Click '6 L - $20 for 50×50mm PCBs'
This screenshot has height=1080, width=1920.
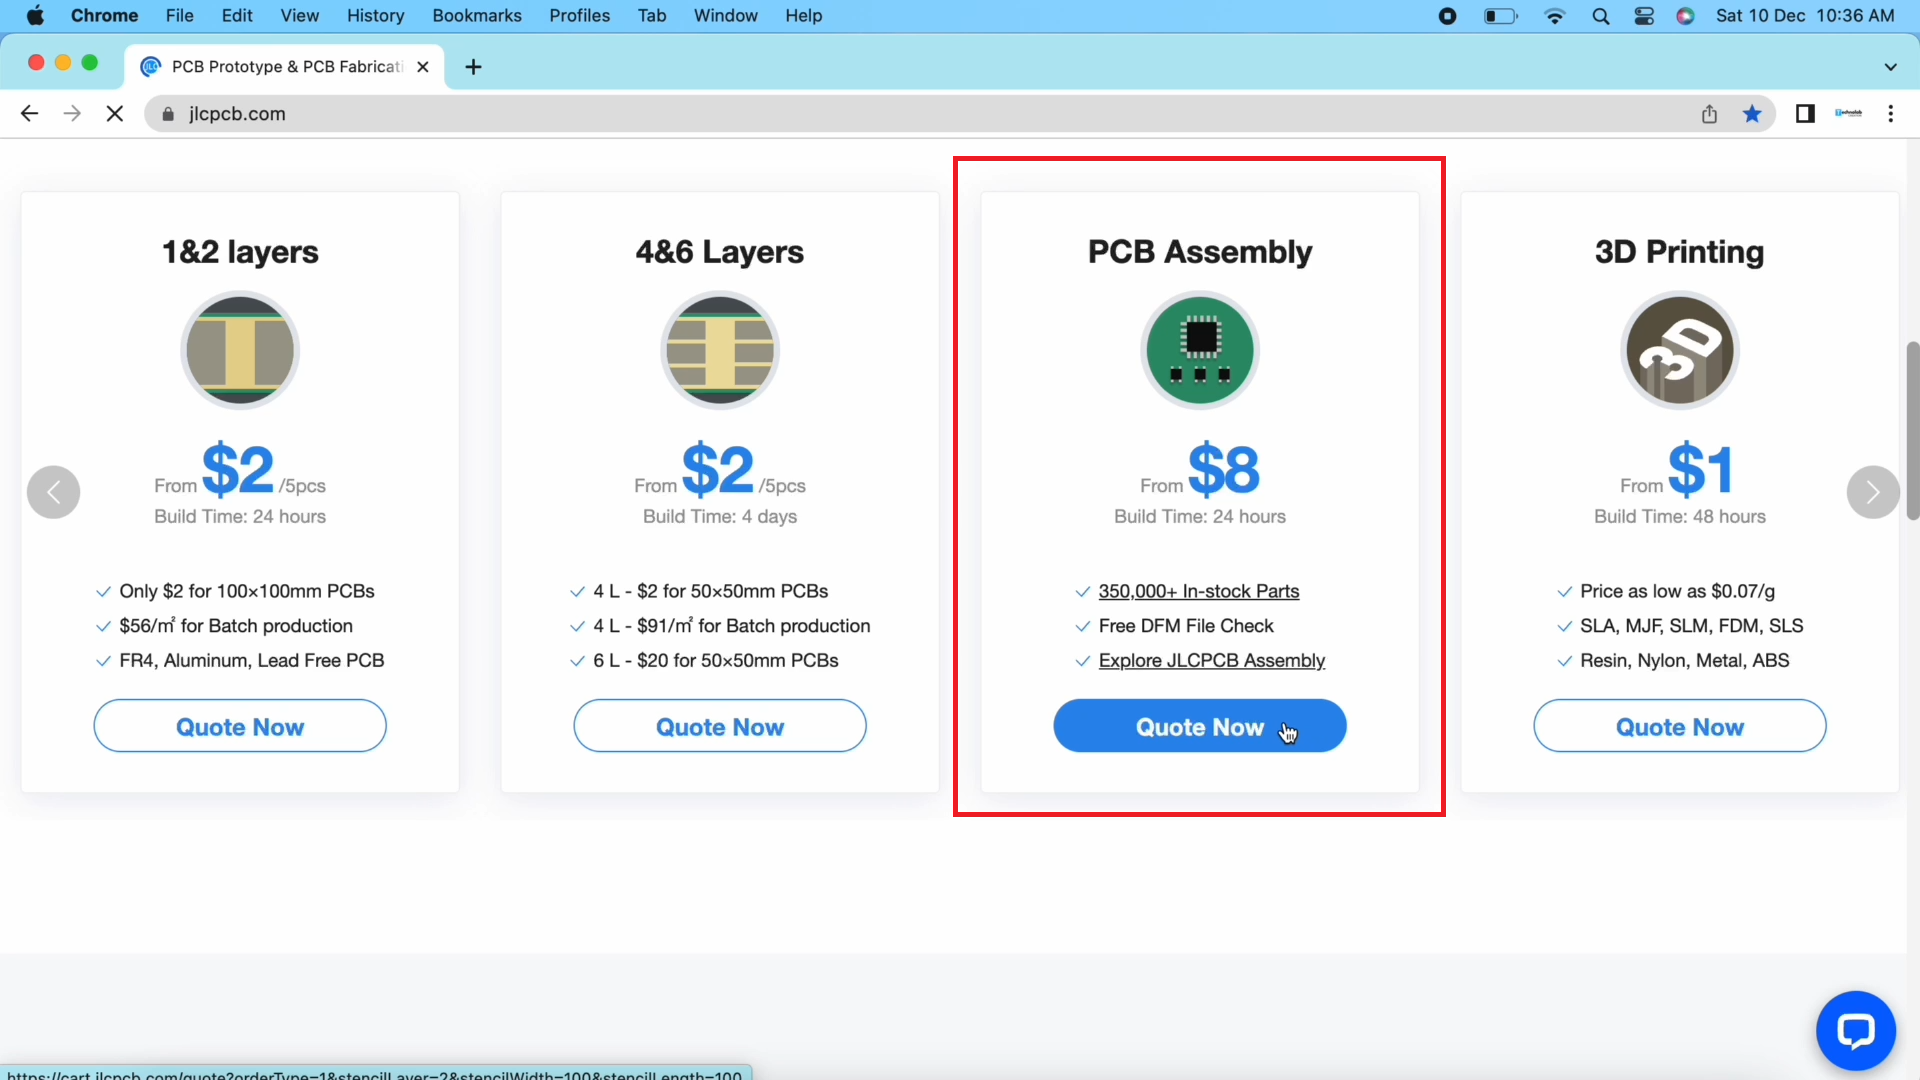coord(716,660)
